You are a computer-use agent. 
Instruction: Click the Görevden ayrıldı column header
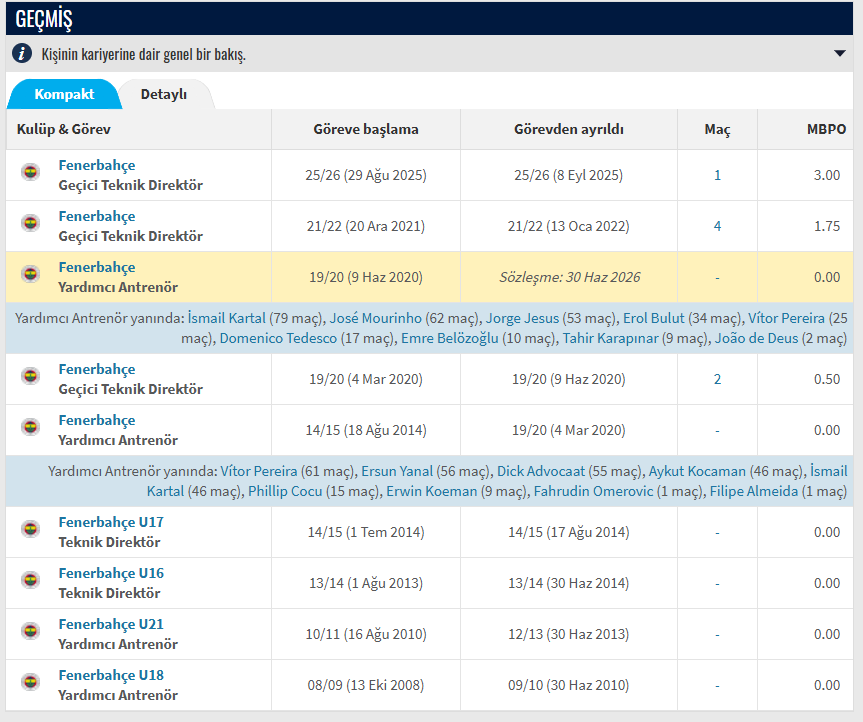point(569,129)
